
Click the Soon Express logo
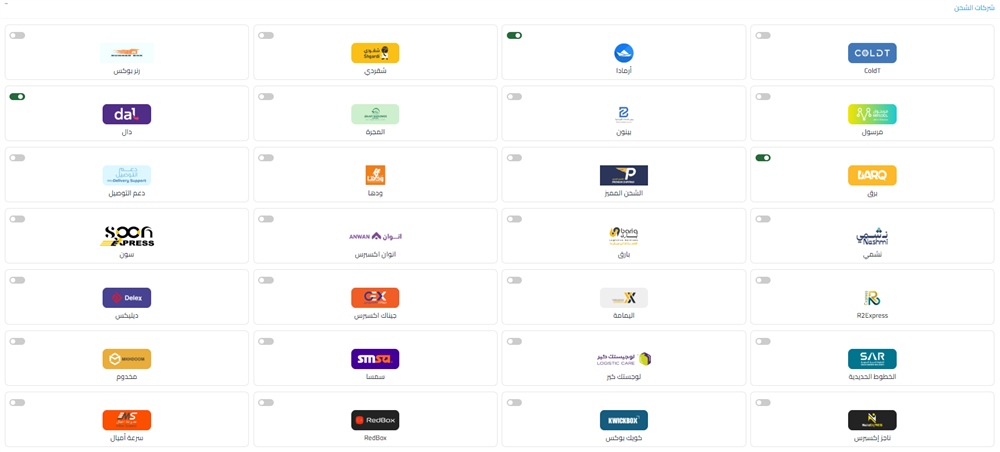coord(127,236)
